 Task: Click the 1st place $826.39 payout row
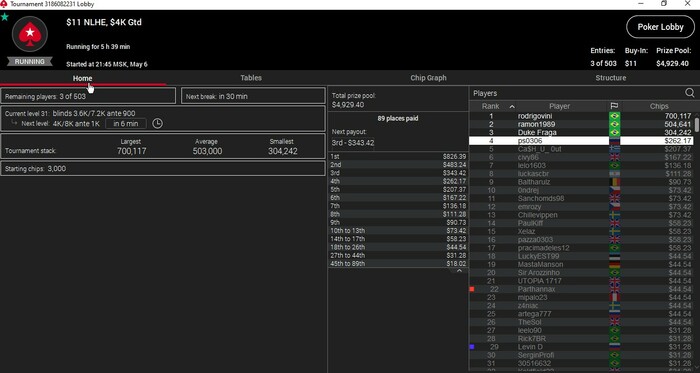(398, 157)
